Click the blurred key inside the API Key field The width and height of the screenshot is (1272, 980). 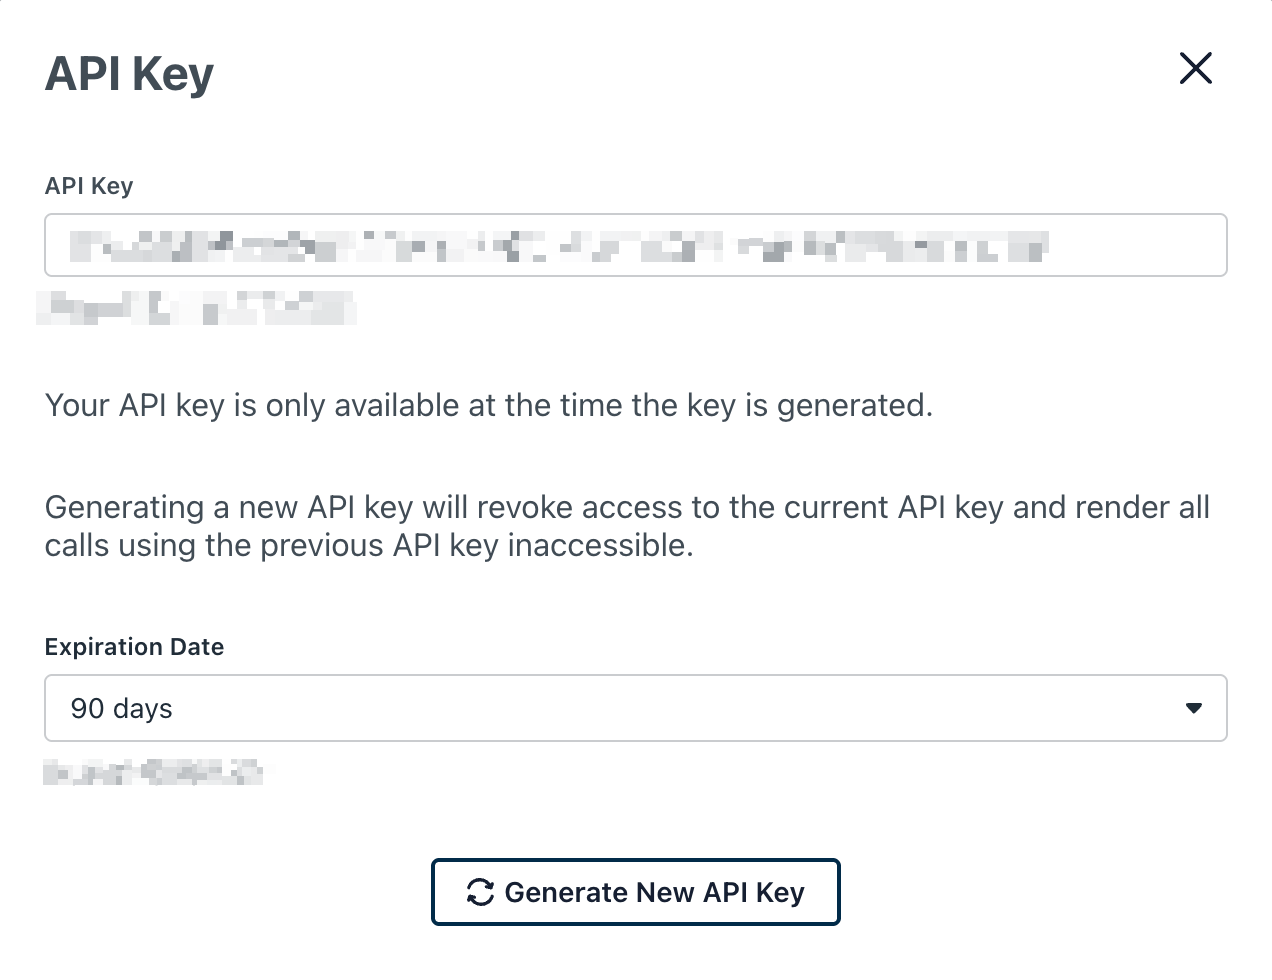[x=559, y=246]
